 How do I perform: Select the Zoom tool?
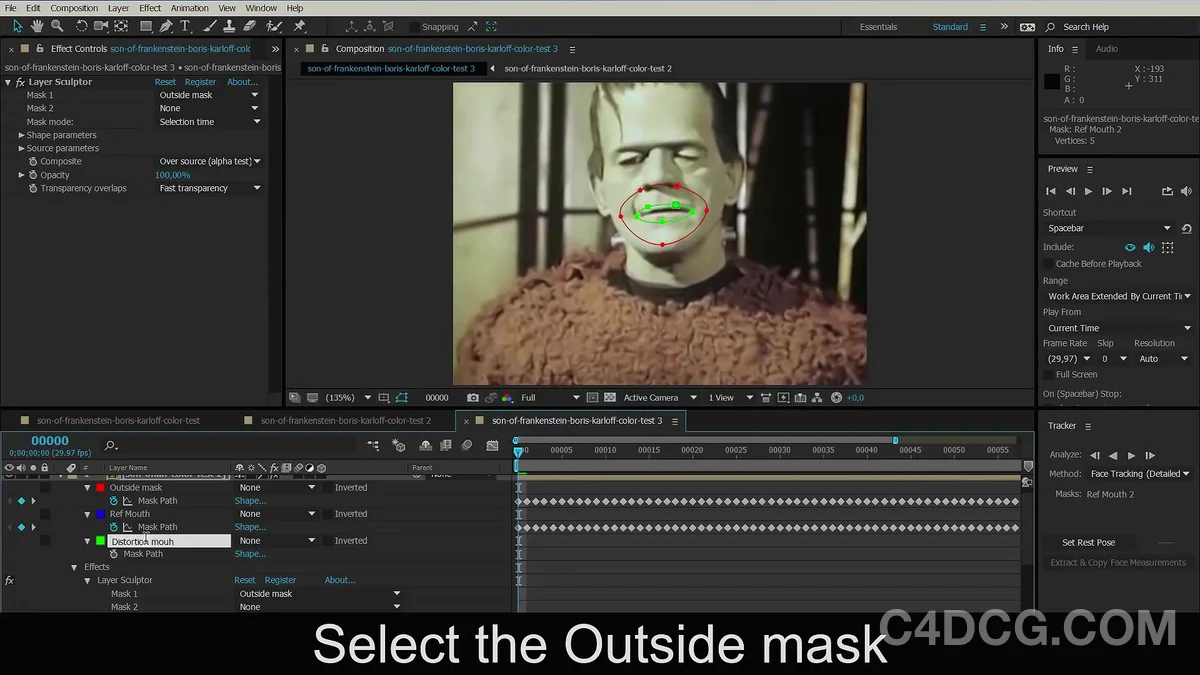58,27
